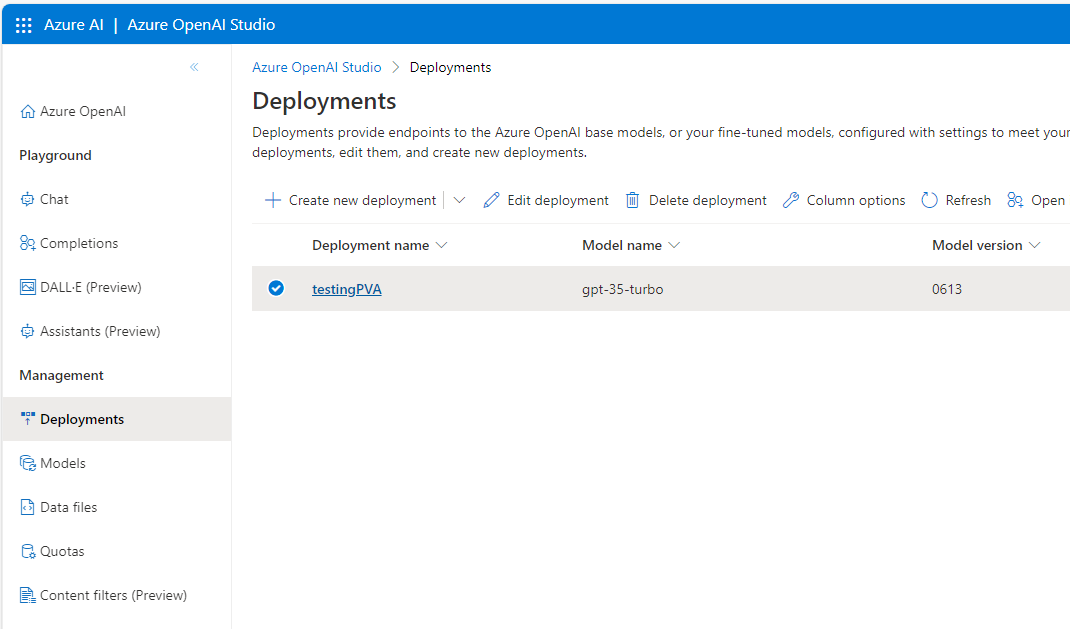Click the circular Refresh icon
This screenshot has width=1070, height=629.
point(929,200)
